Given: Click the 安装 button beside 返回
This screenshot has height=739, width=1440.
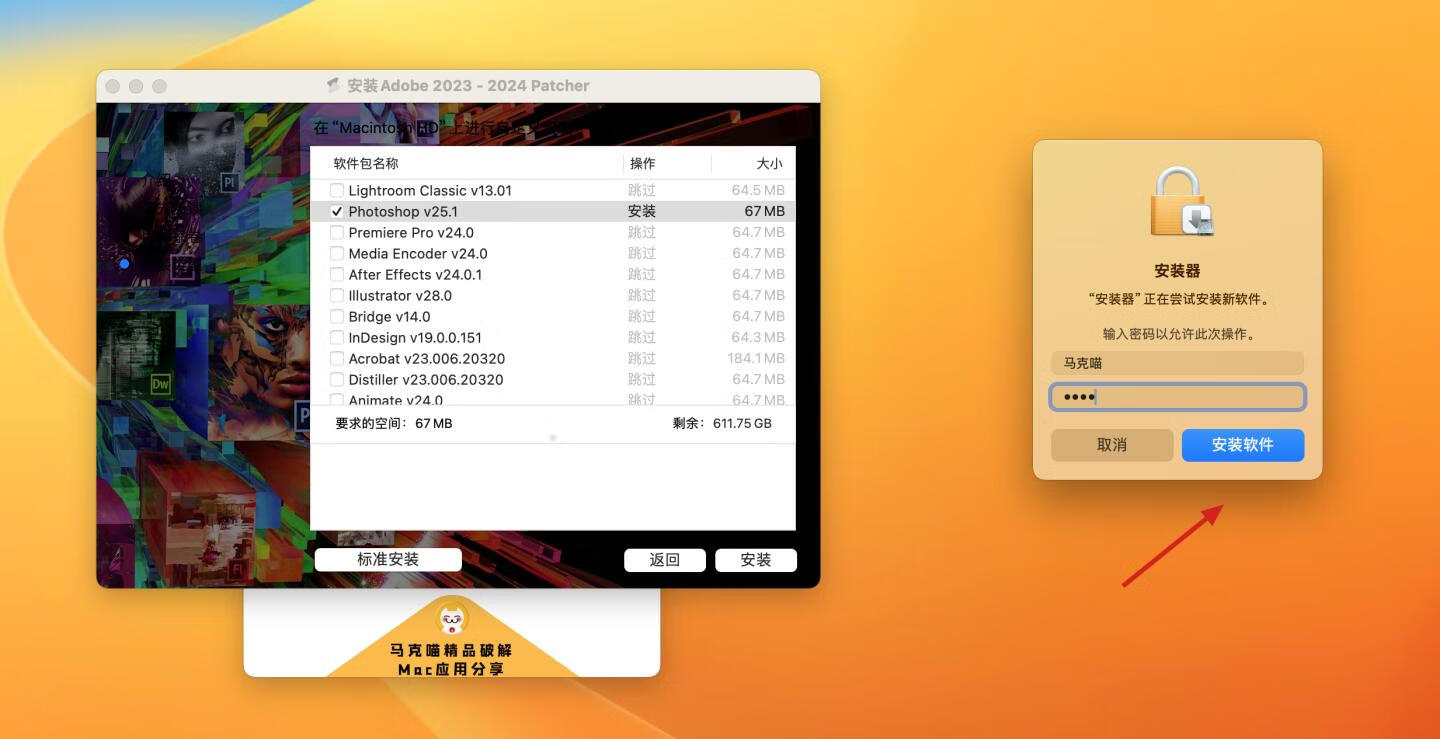Looking at the screenshot, I should tap(756, 560).
